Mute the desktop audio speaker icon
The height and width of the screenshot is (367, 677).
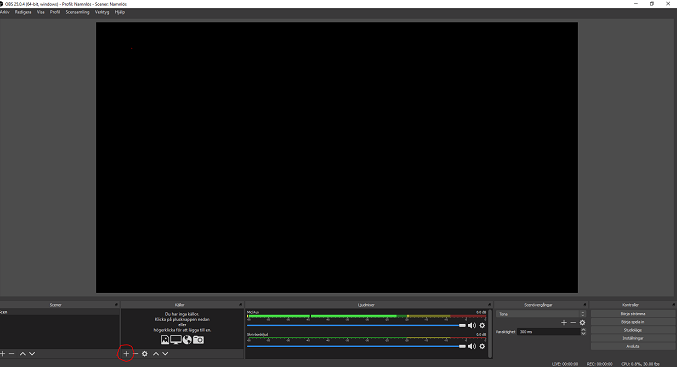point(472,346)
